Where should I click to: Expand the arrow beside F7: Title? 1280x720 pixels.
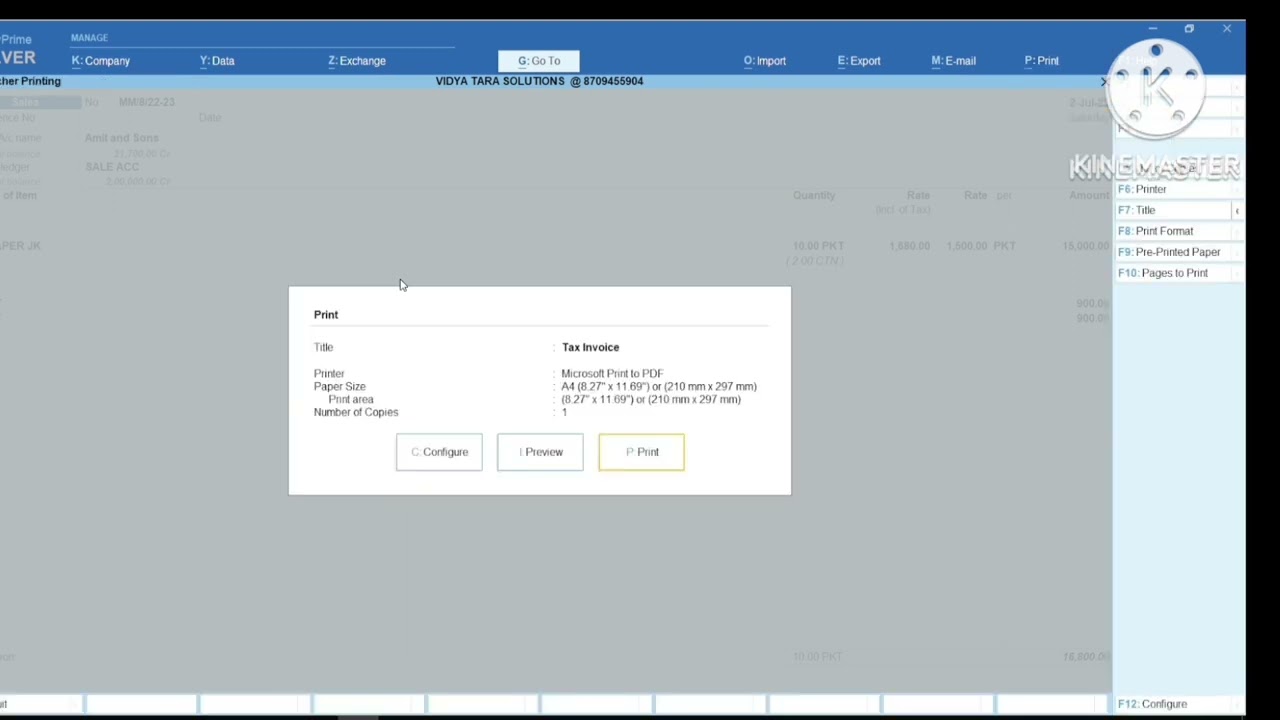[x=1238, y=210]
